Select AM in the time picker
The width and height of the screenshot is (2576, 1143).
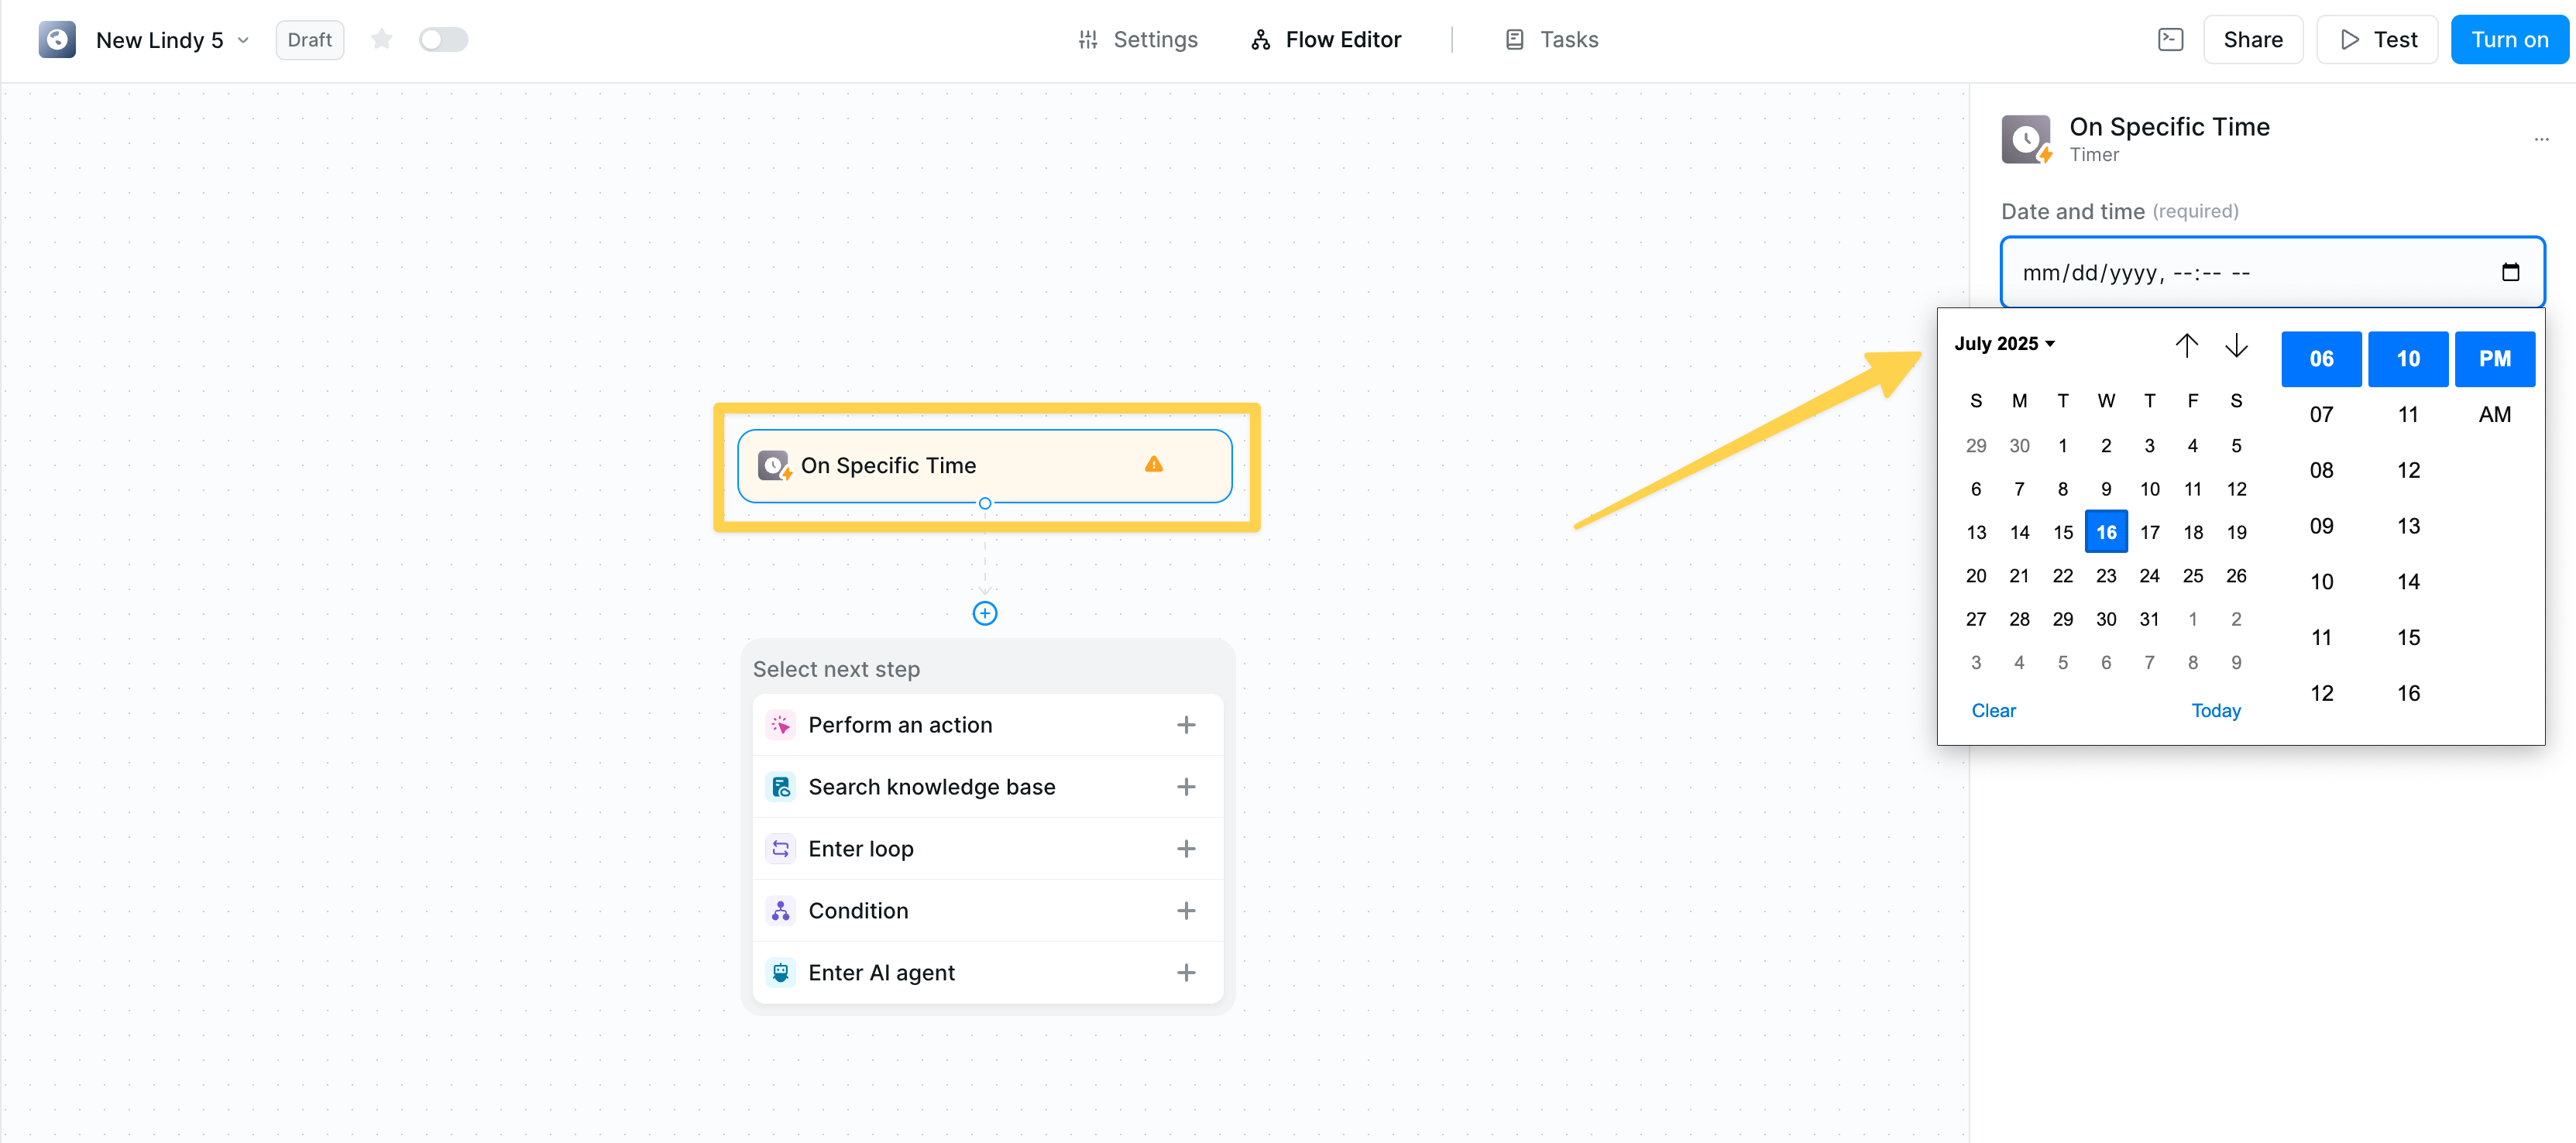tap(2494, 413)
